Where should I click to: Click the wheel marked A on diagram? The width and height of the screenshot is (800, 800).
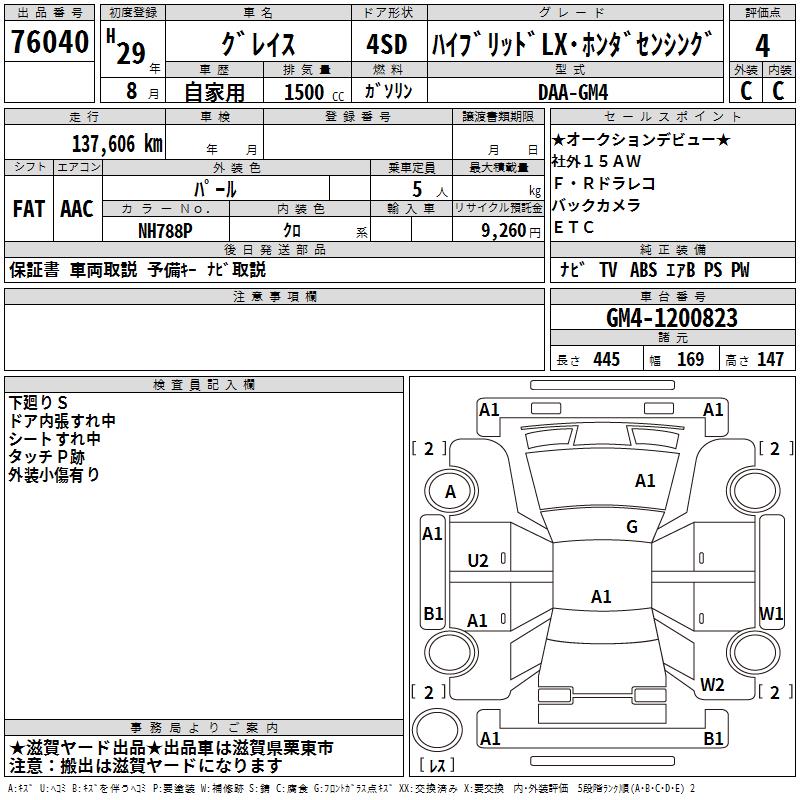[451, 492]
